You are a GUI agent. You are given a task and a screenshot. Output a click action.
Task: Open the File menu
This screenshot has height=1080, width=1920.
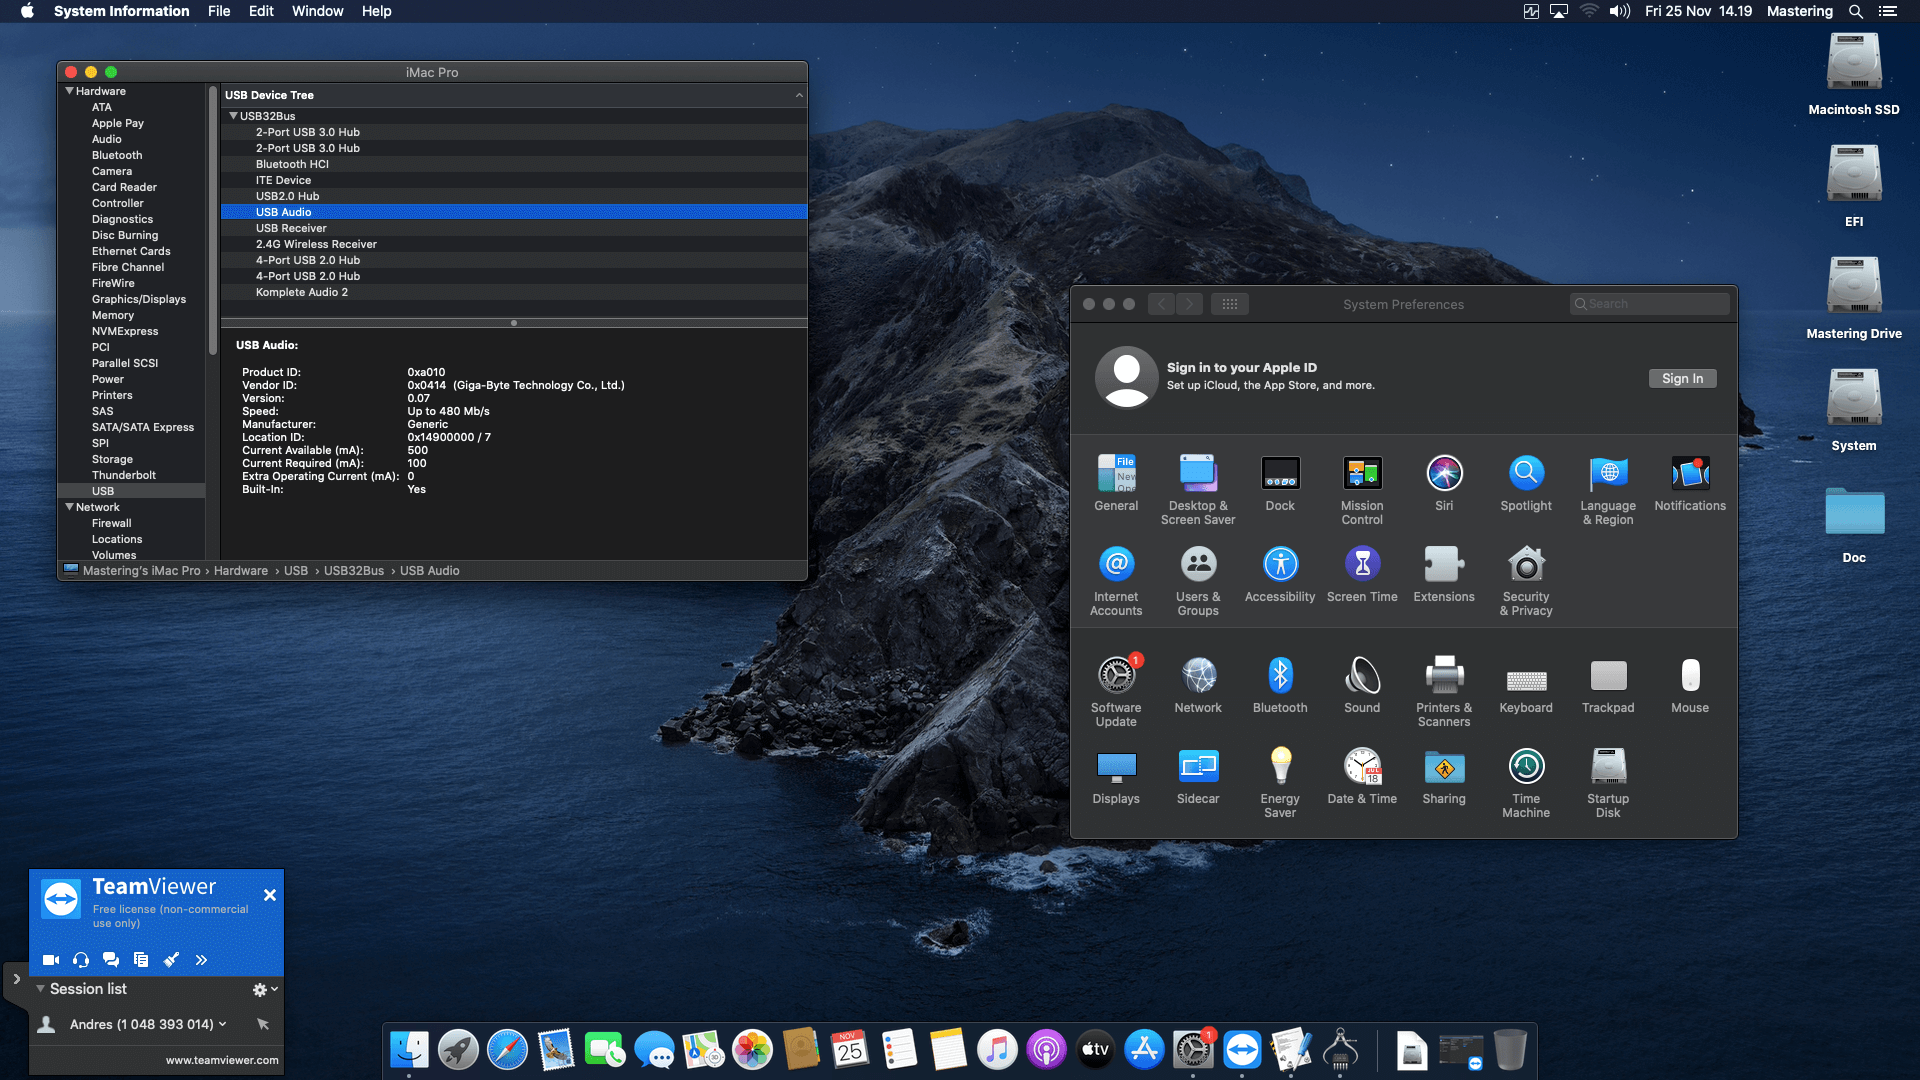[x=219, y=11]
